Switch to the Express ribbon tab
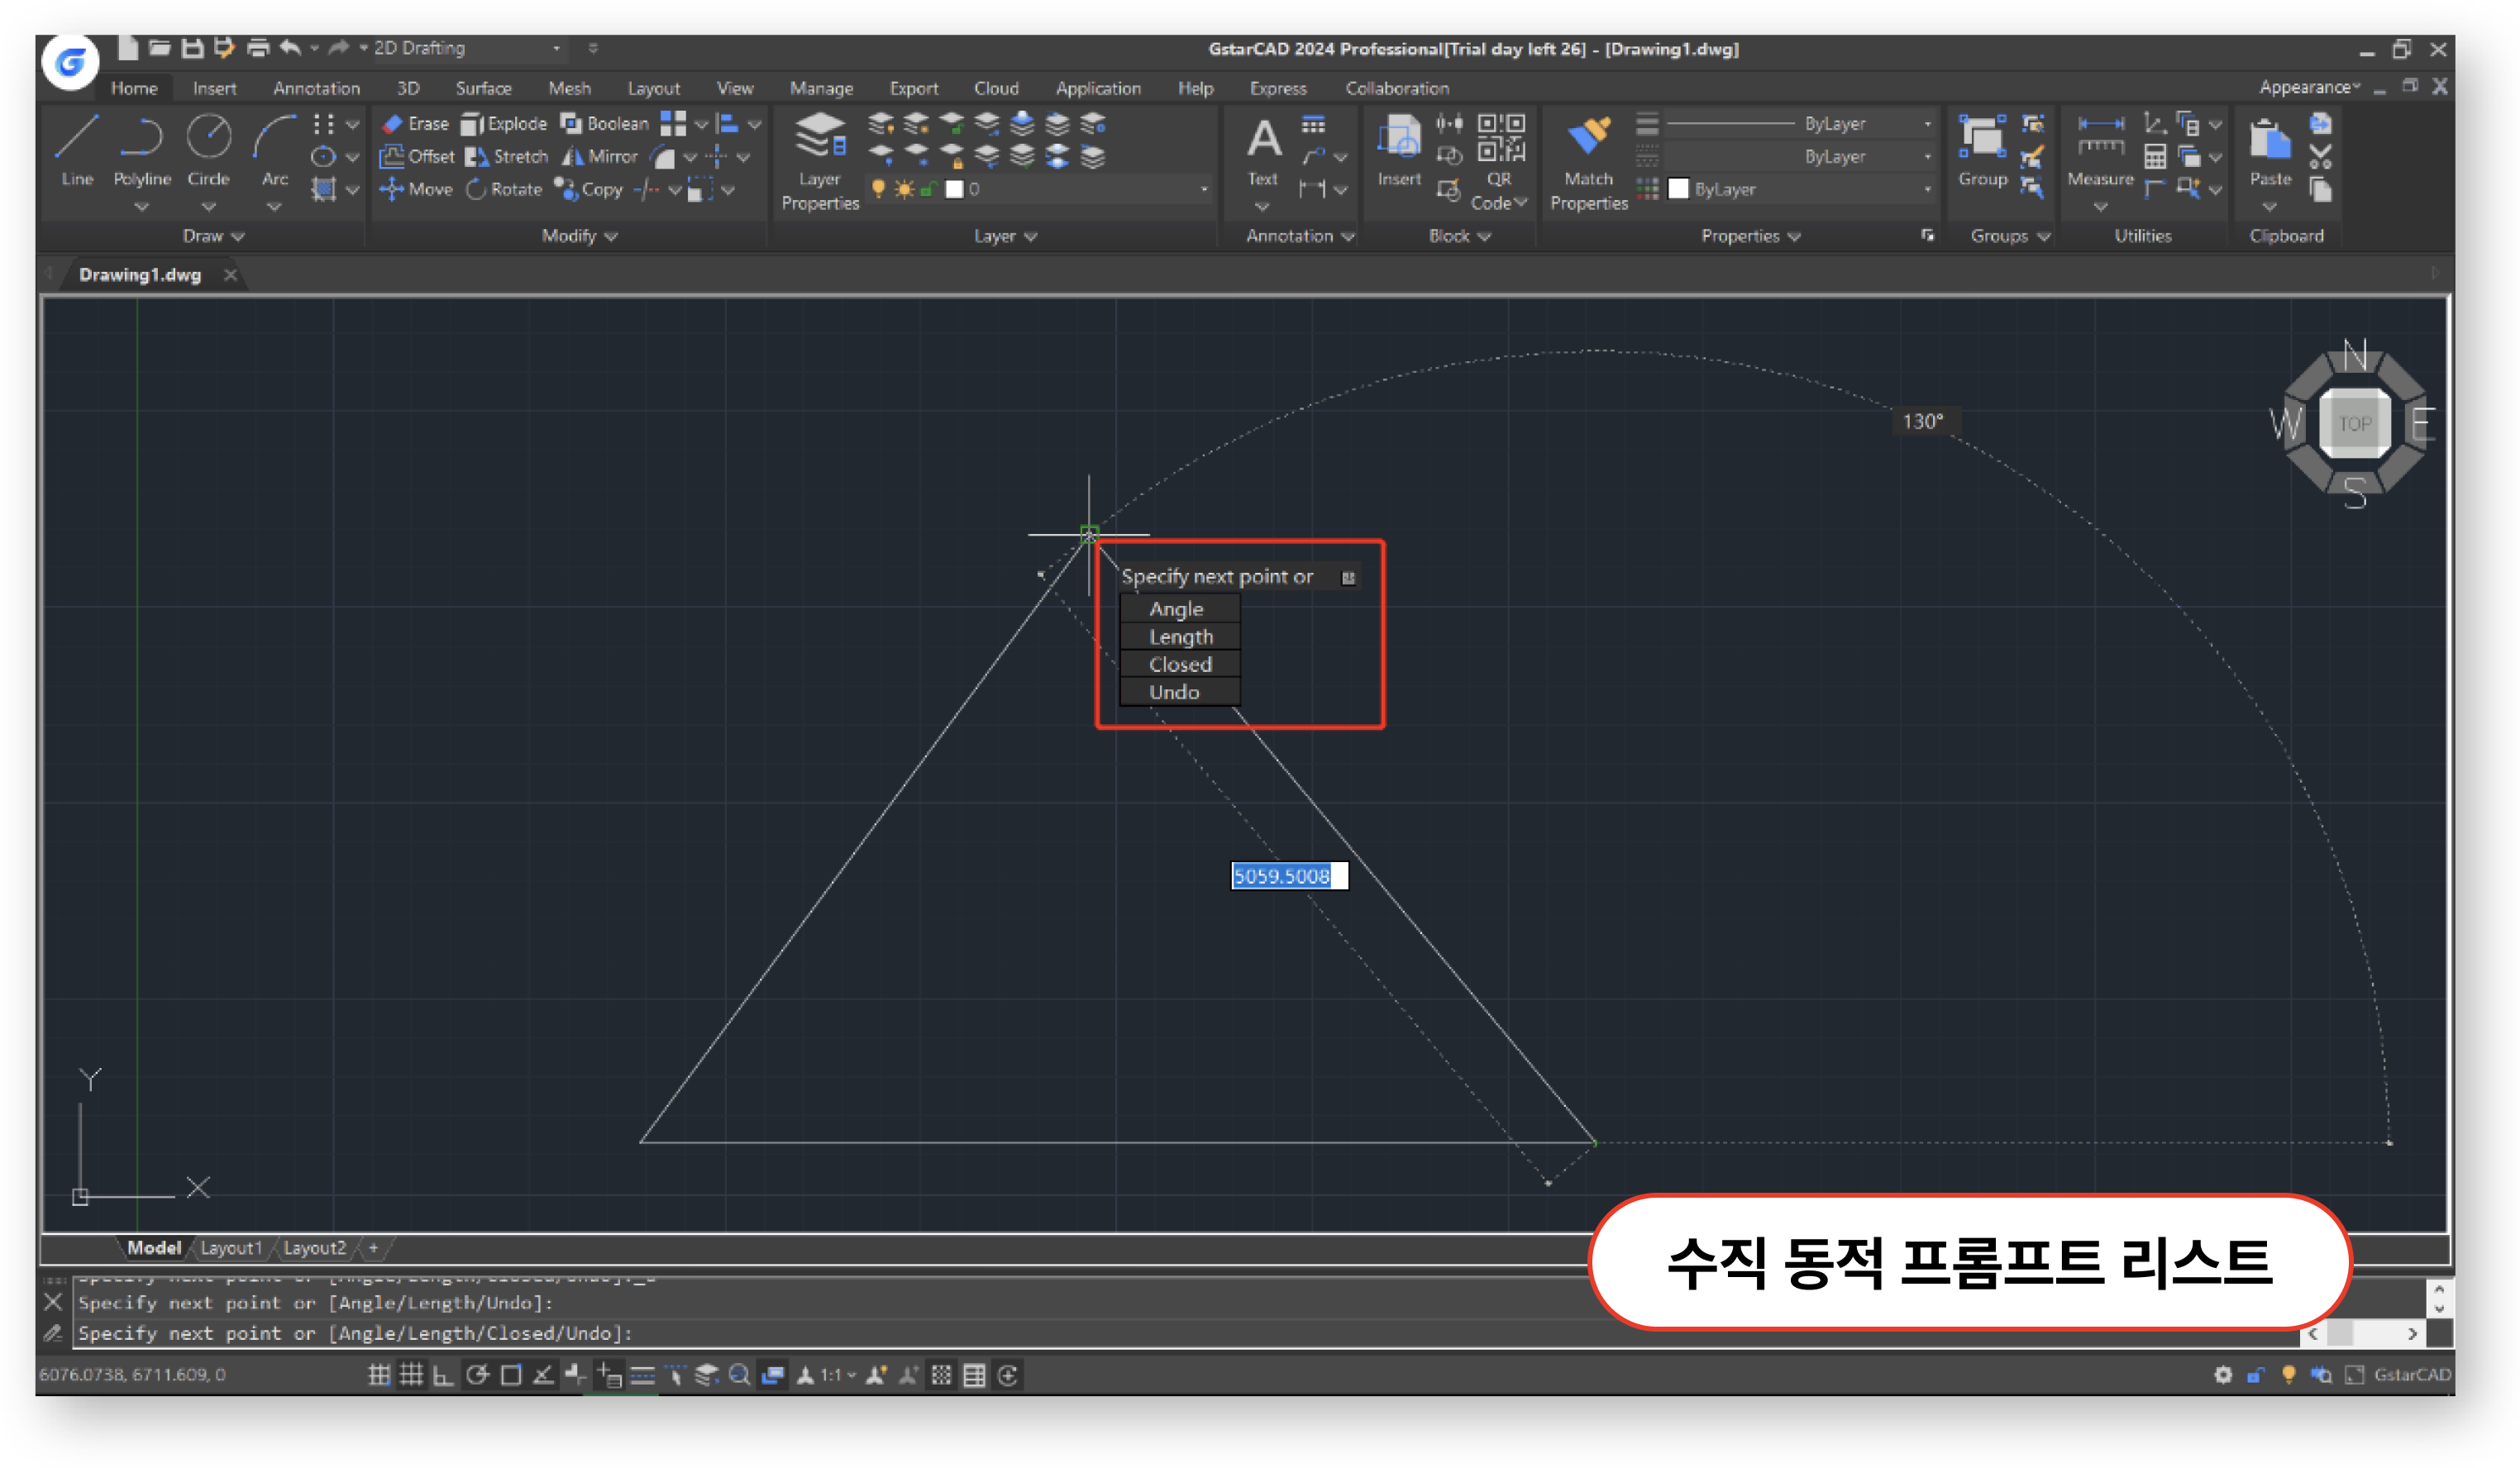The width and height of the screenshot is (2520, 1468). tap(1278, 88)
